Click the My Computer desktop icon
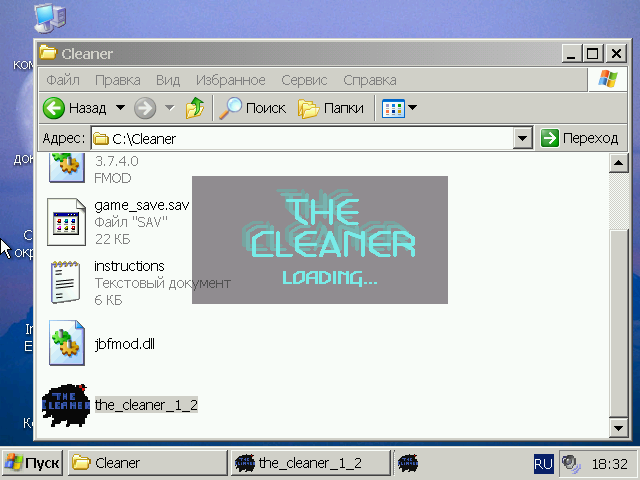Screen dimensions: 640x480 [50, 18]
